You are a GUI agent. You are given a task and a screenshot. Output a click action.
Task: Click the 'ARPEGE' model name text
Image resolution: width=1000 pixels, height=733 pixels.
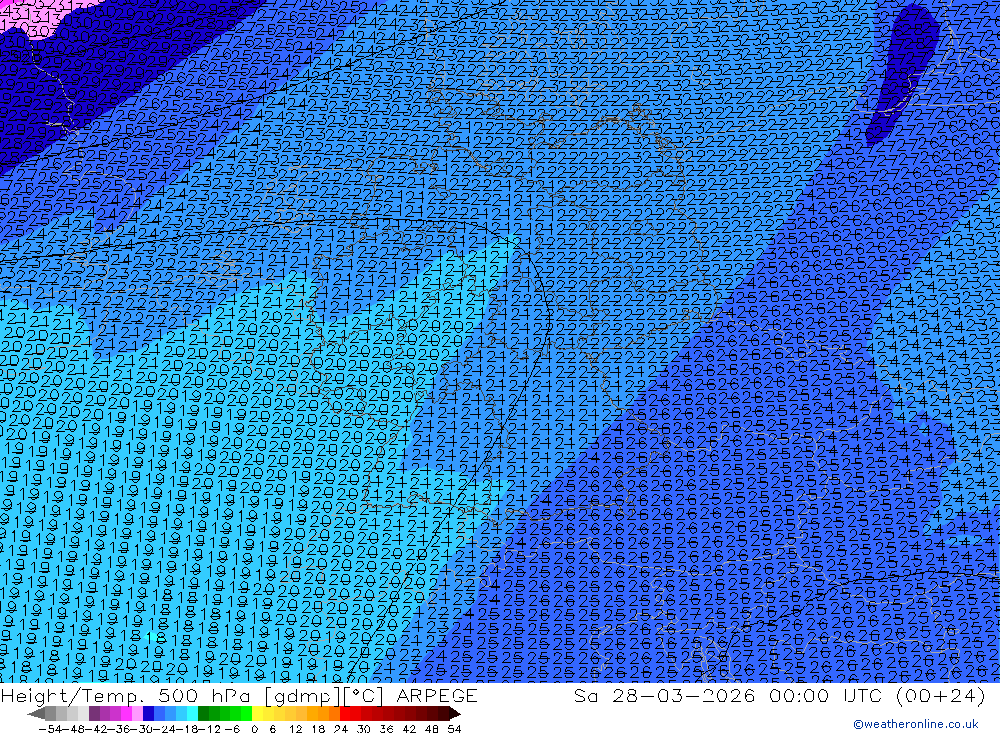point(437,695)
